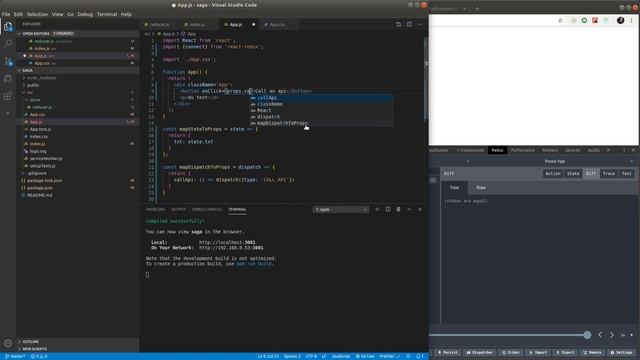Image resolution: width=640 pixels, height=360 pixels.
Task: Switch Redux inspector to Diff view
Action: [591, 173]
